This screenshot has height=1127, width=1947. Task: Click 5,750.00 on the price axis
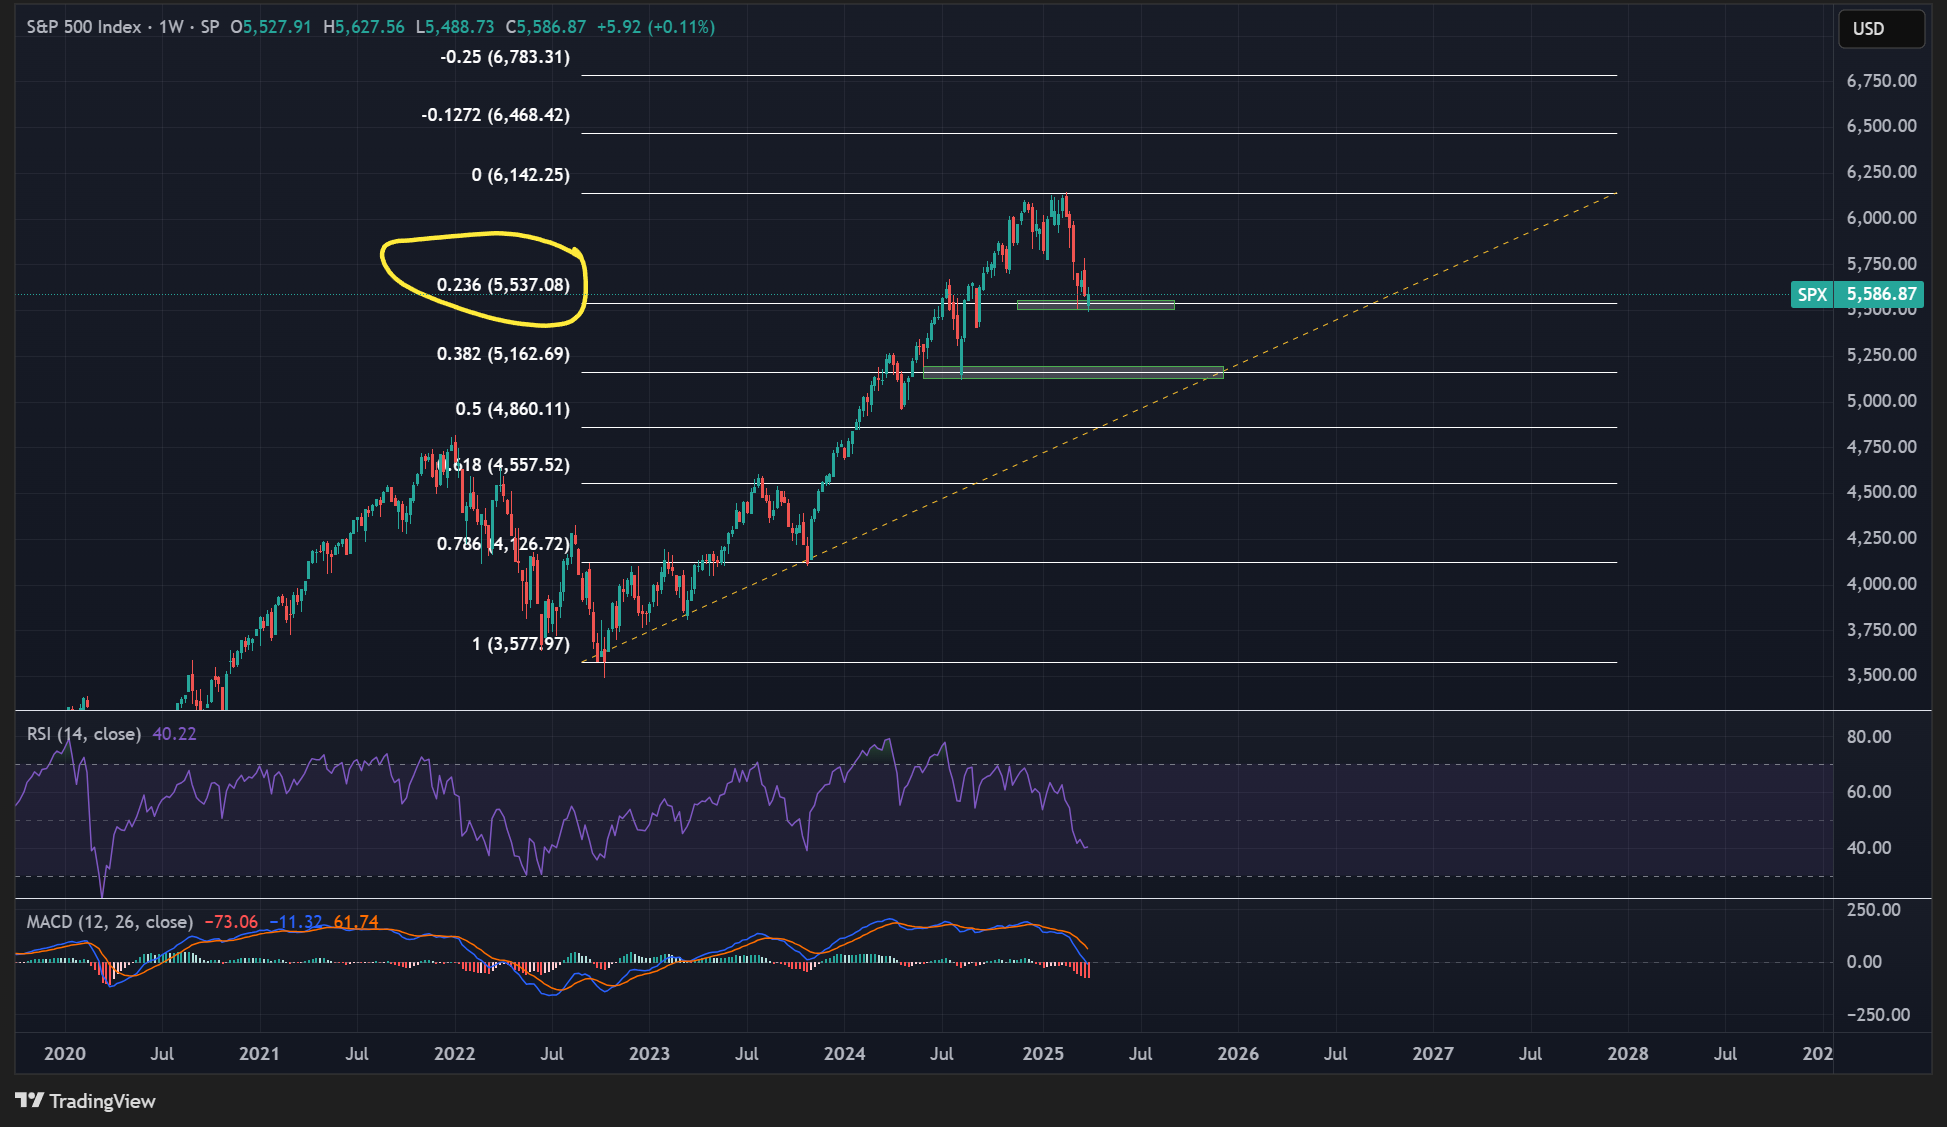click(1881, 264)
